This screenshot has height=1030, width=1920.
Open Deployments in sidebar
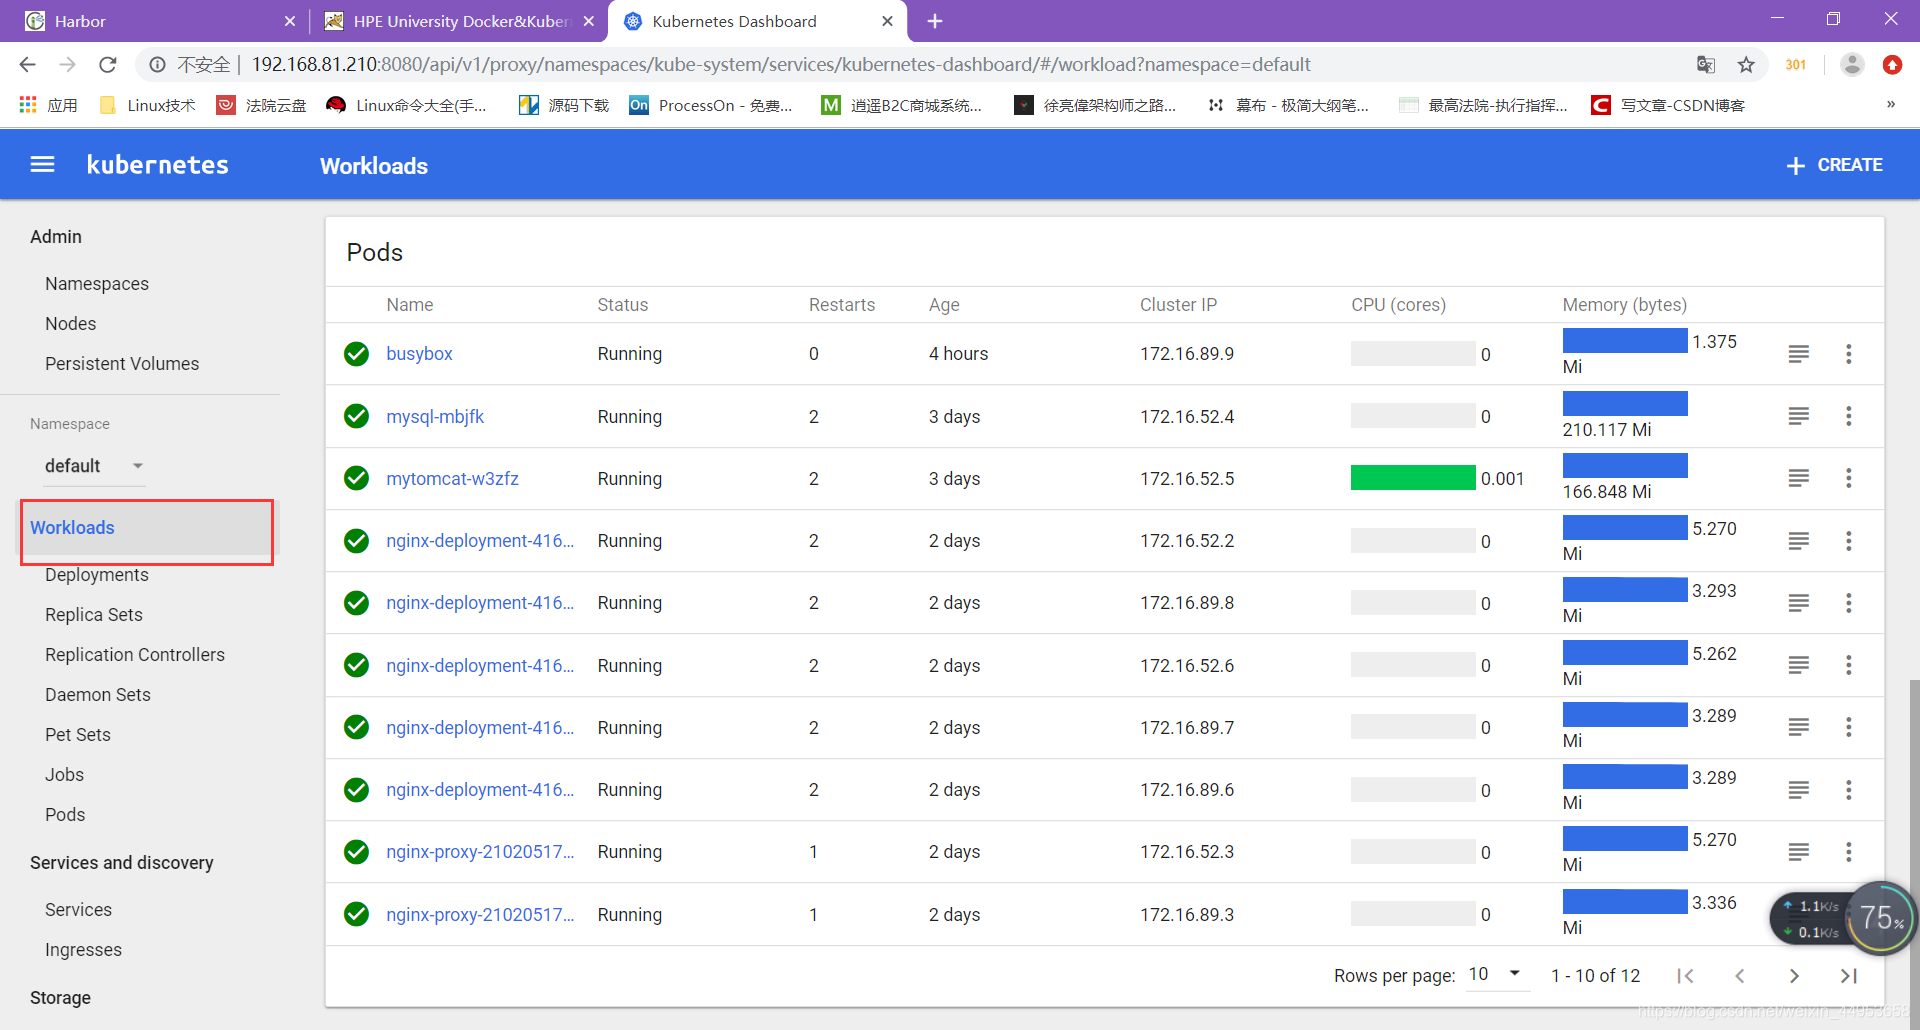[97, 575]
